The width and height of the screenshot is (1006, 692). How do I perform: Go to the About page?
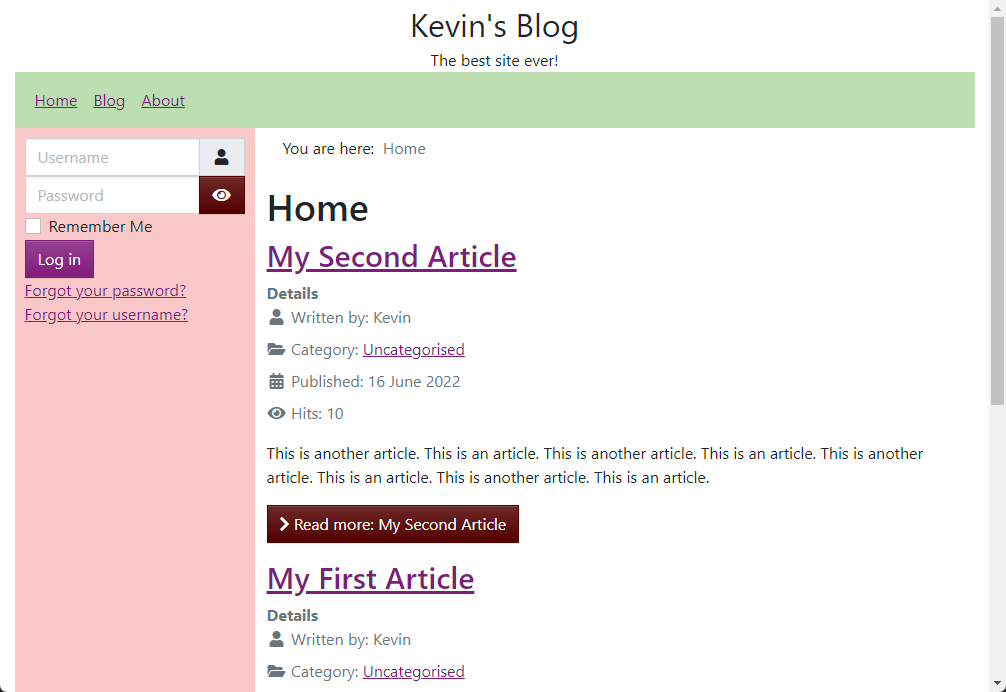point(163,101)
